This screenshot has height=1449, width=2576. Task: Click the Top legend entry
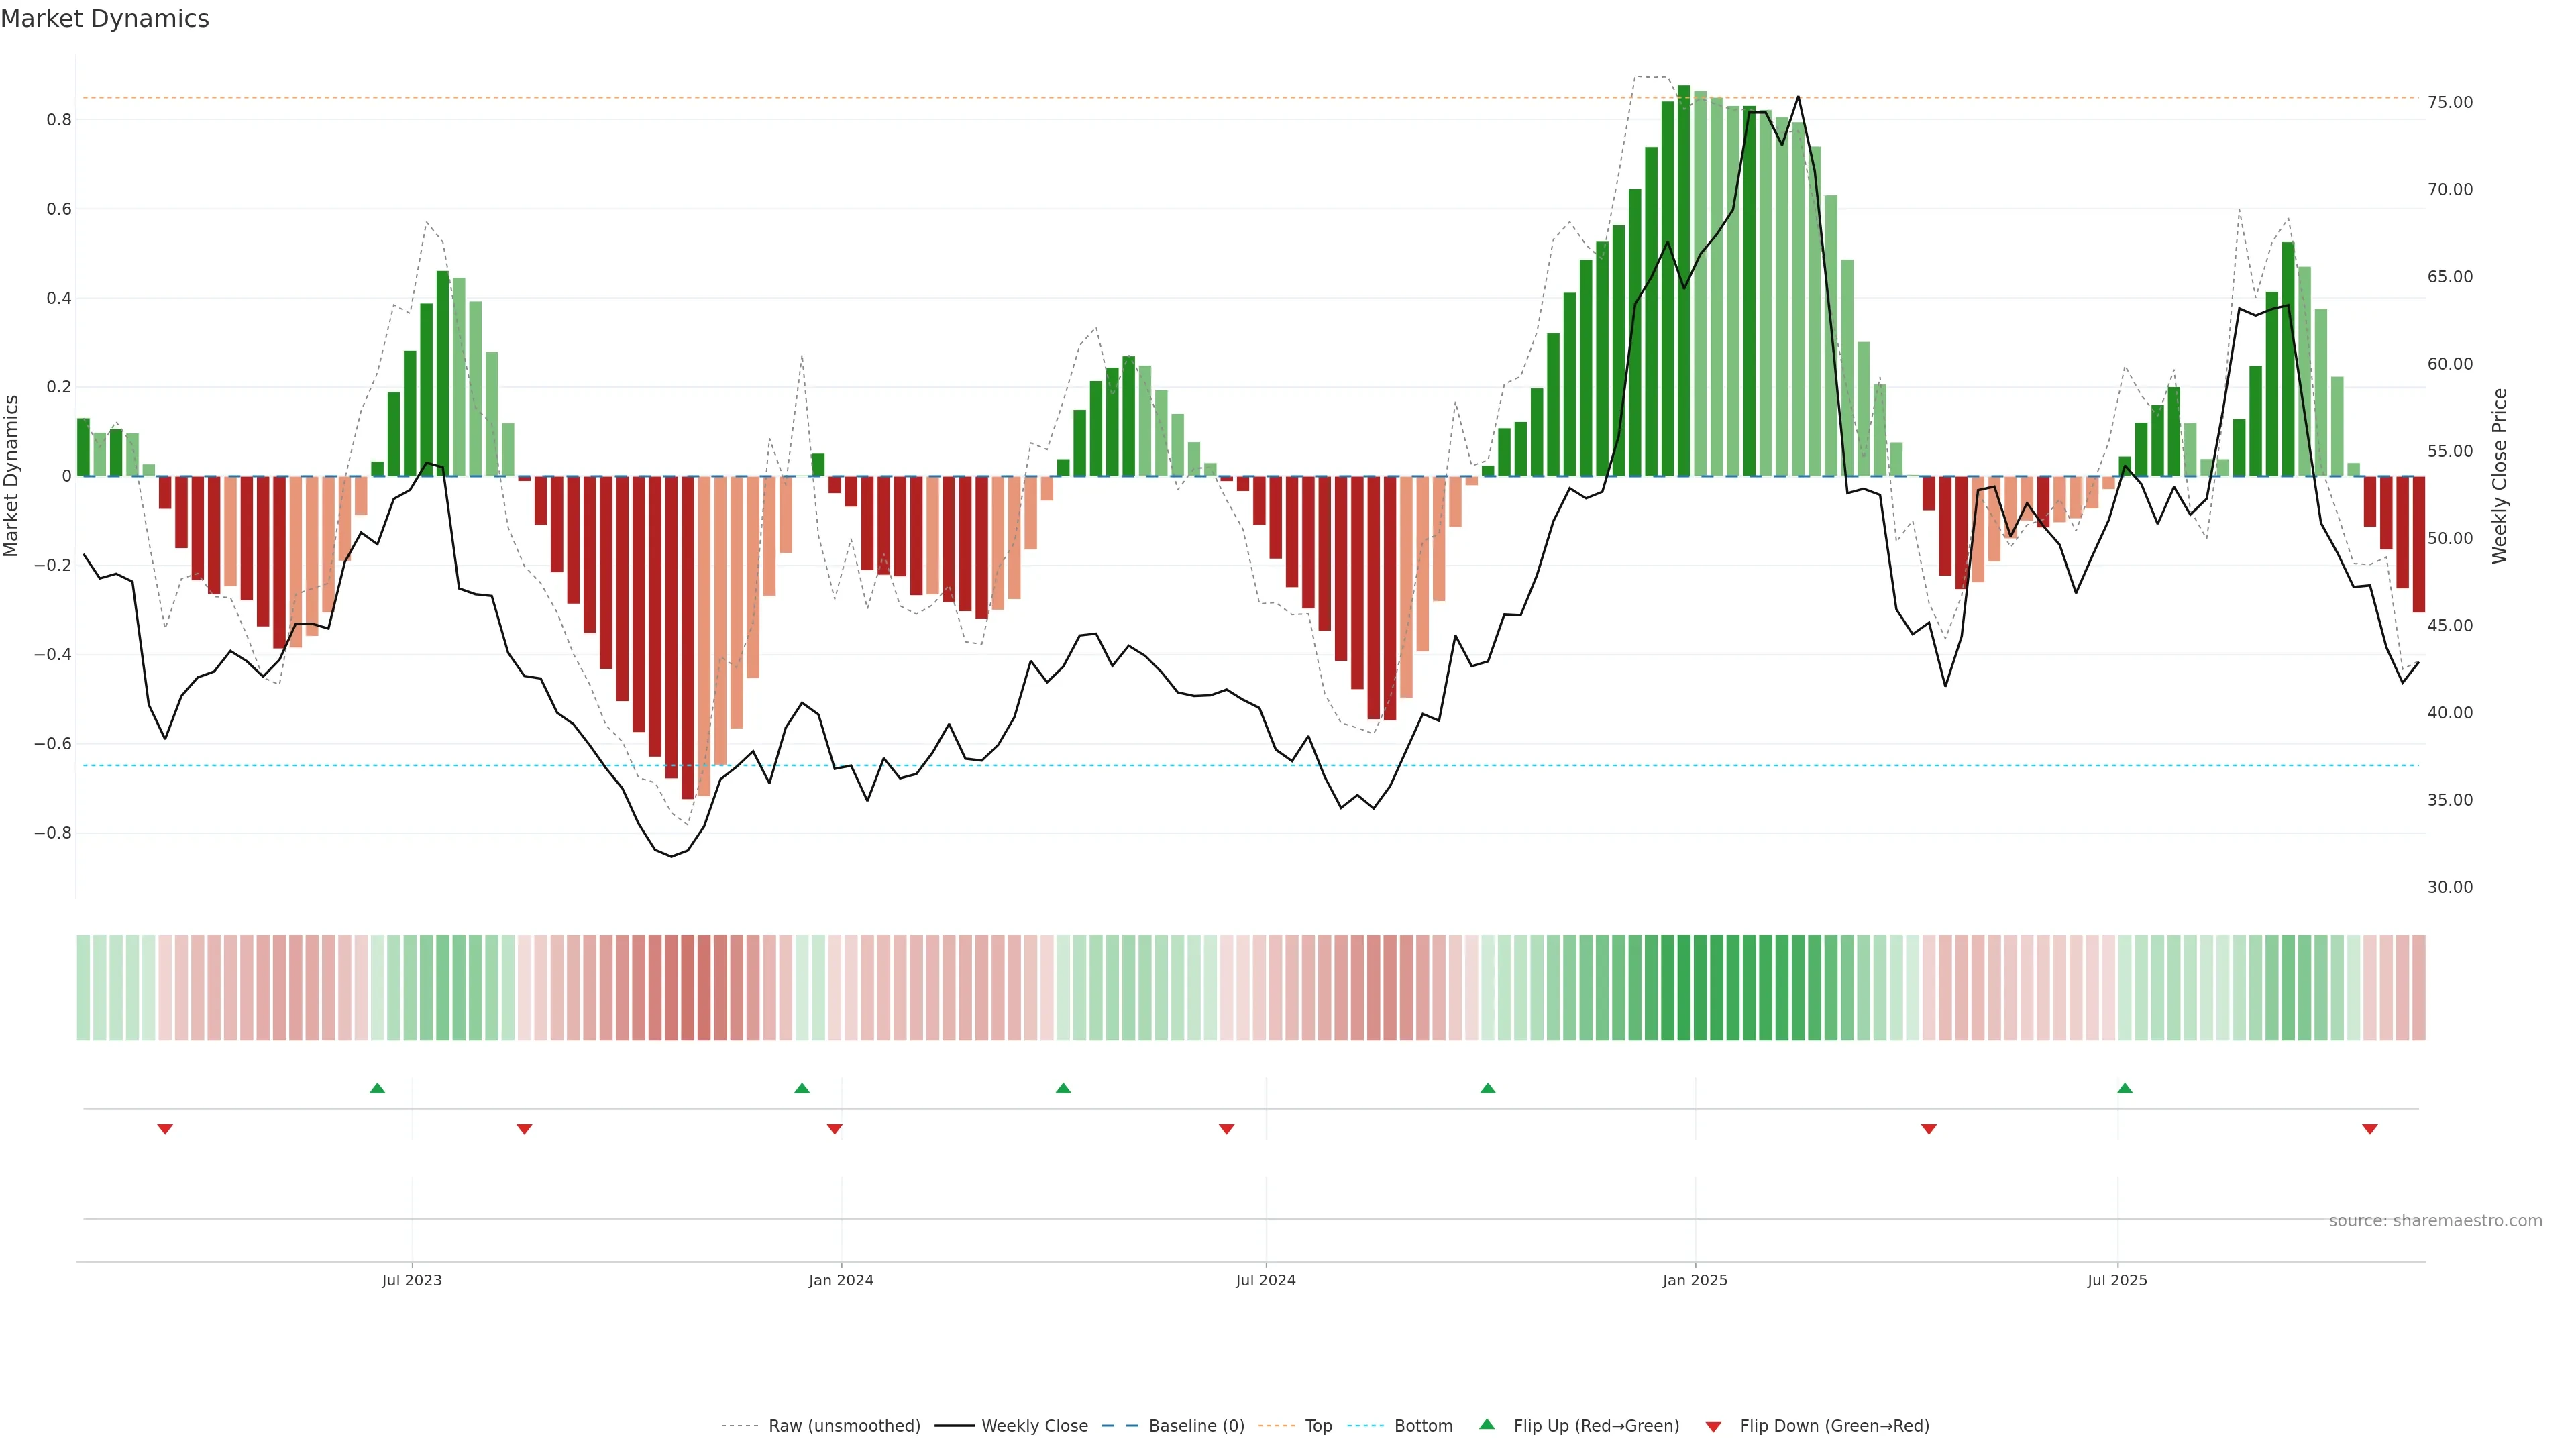click(x=1318, y=1425)
